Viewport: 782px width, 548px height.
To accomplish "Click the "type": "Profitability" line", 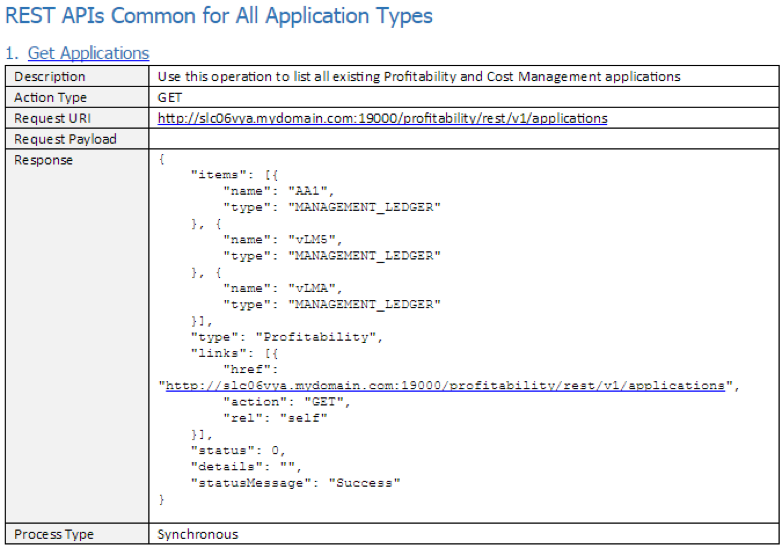I will click(x=287, y=337).
